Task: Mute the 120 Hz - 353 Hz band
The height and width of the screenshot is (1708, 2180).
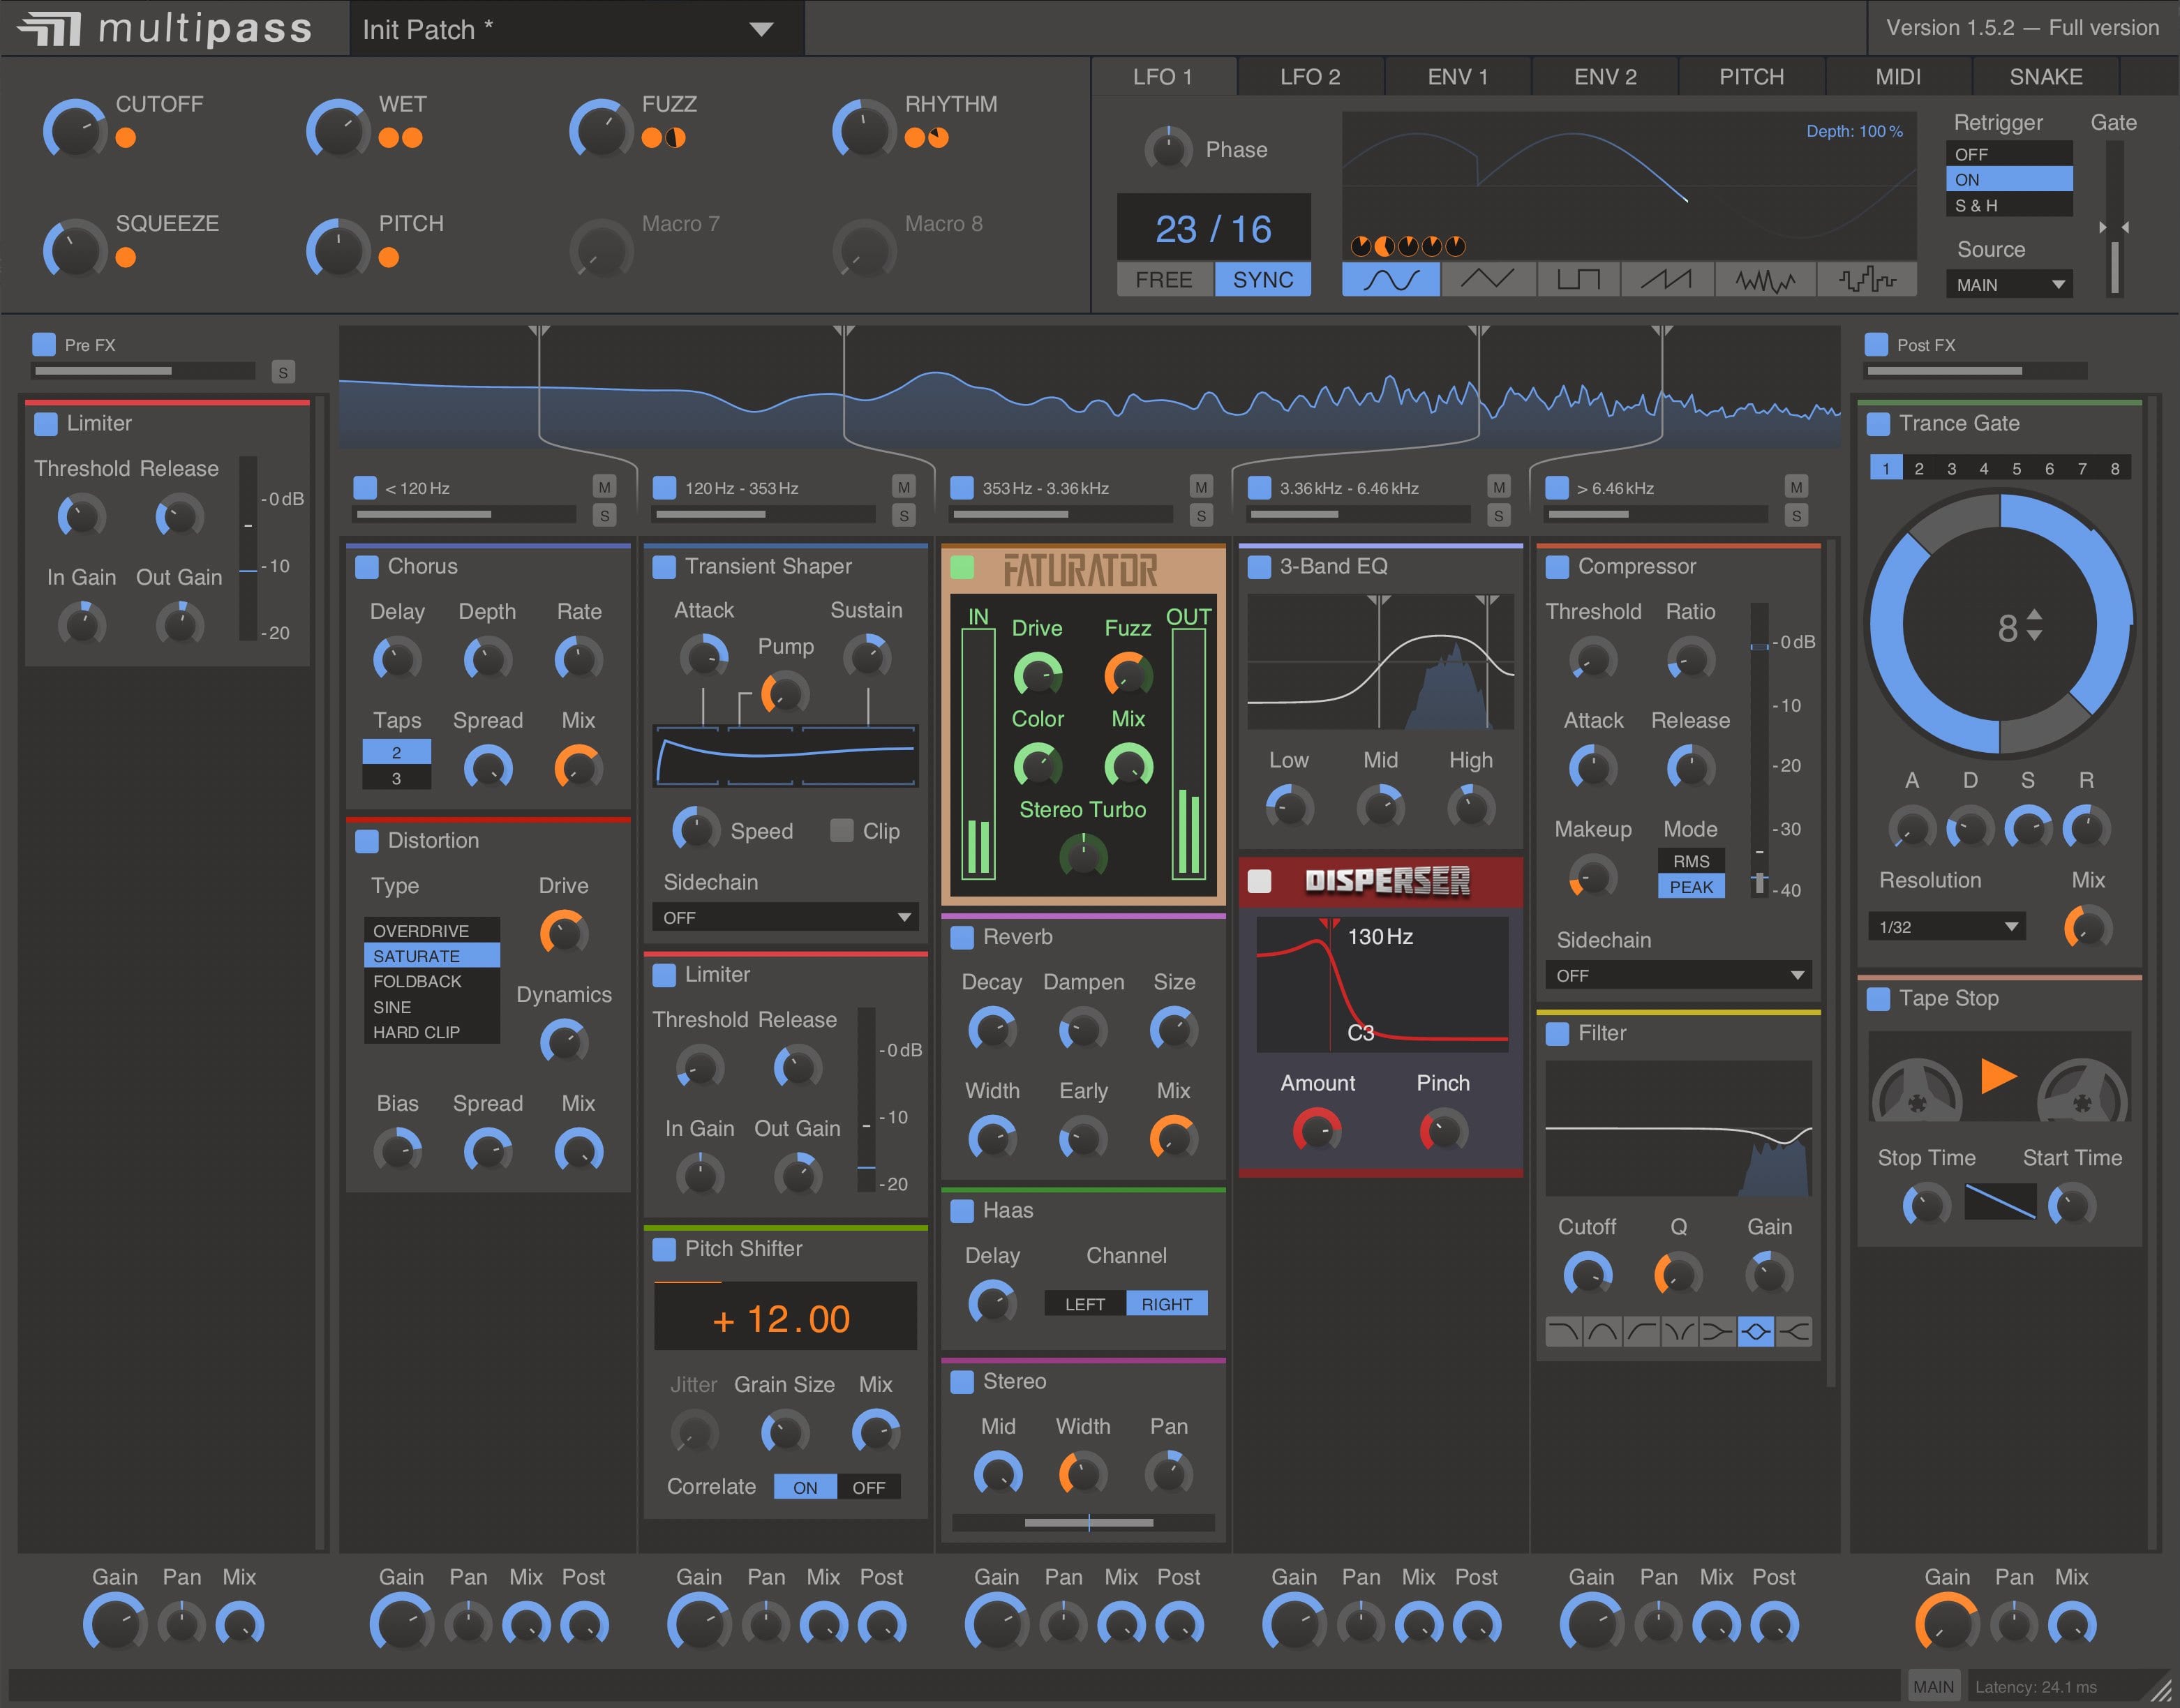Action: (903, 487)
